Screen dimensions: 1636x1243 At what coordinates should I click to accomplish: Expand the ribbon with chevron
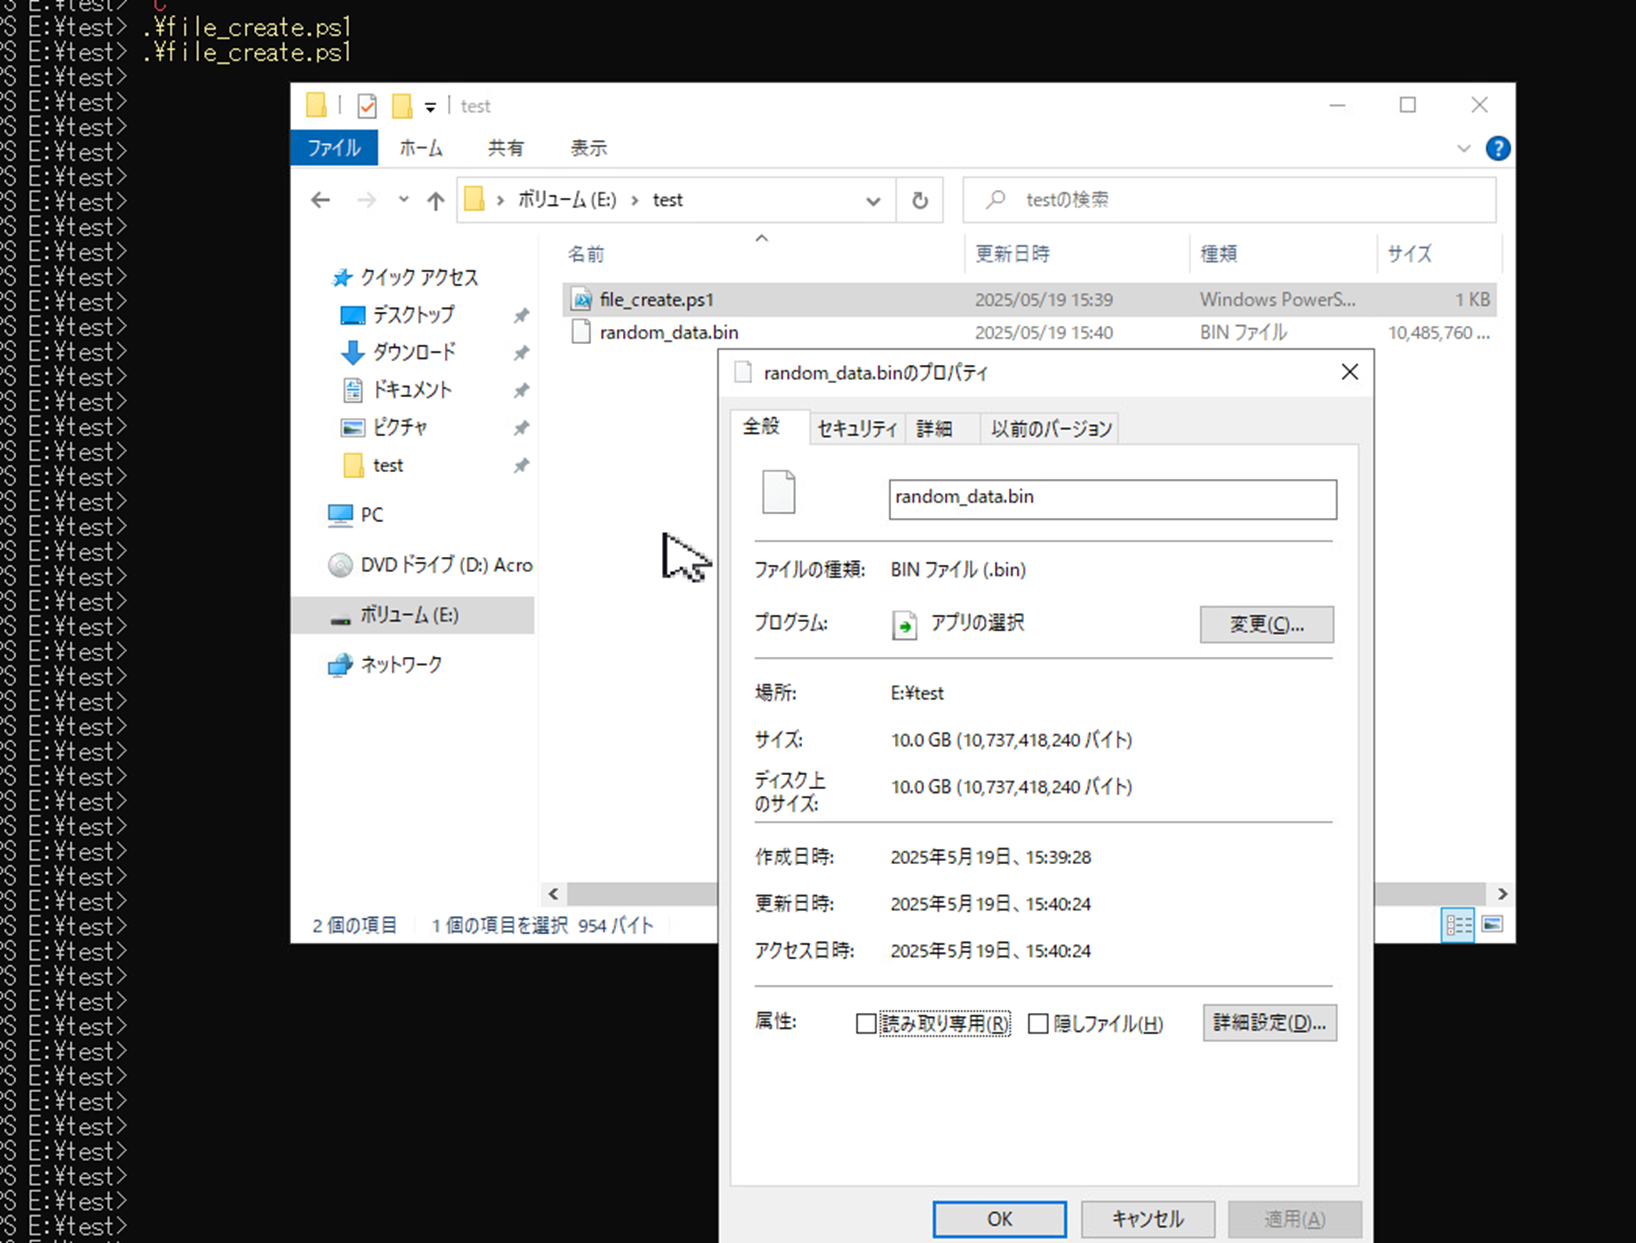tap(1463, 148)
